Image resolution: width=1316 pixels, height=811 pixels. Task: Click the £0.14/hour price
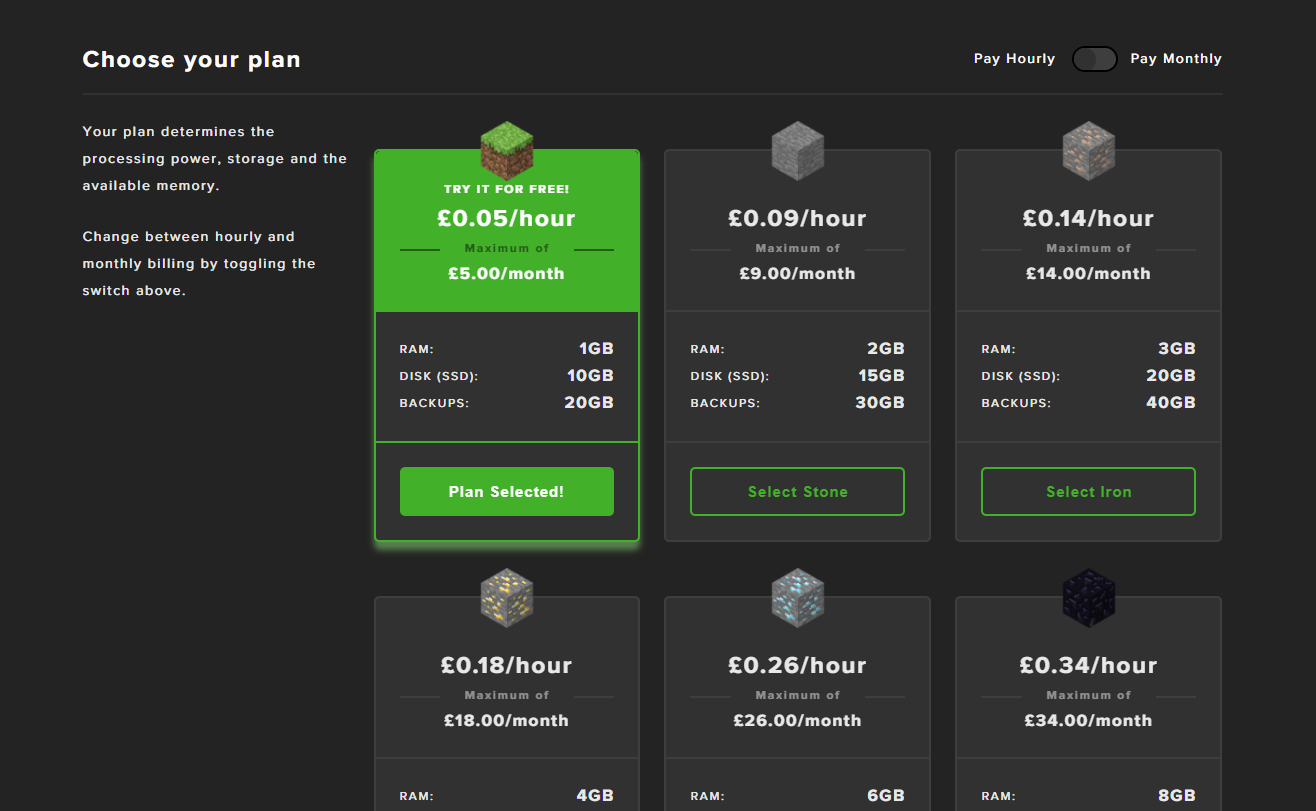[x=1089, y=218]
